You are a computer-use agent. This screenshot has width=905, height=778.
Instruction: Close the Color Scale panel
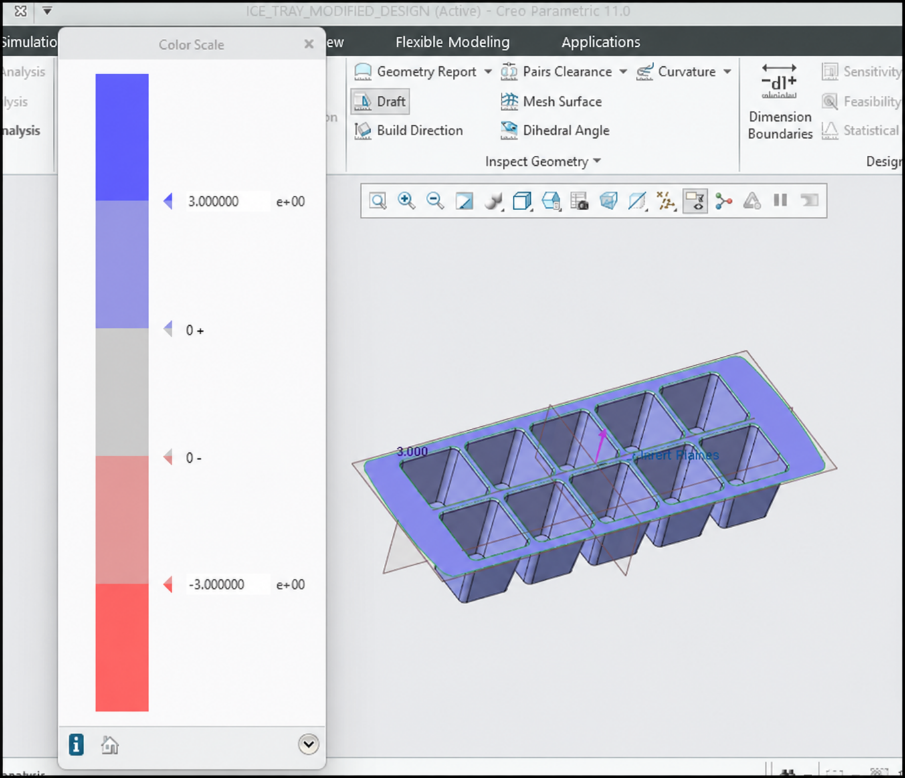pos(309,44)
